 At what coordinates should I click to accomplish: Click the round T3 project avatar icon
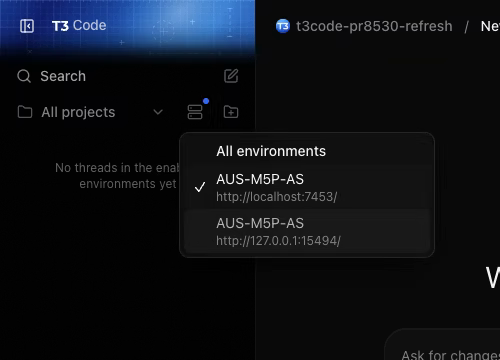click(x=283, y=26)
